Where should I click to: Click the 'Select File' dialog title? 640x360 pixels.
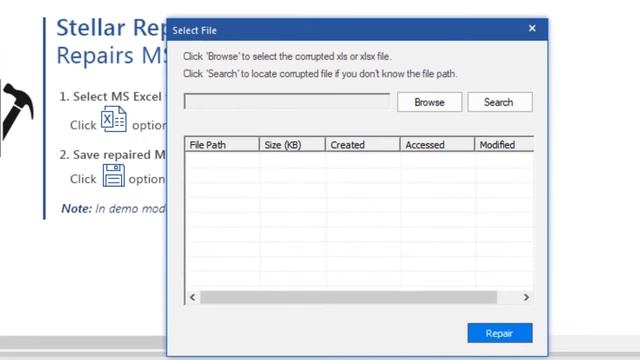194,30
